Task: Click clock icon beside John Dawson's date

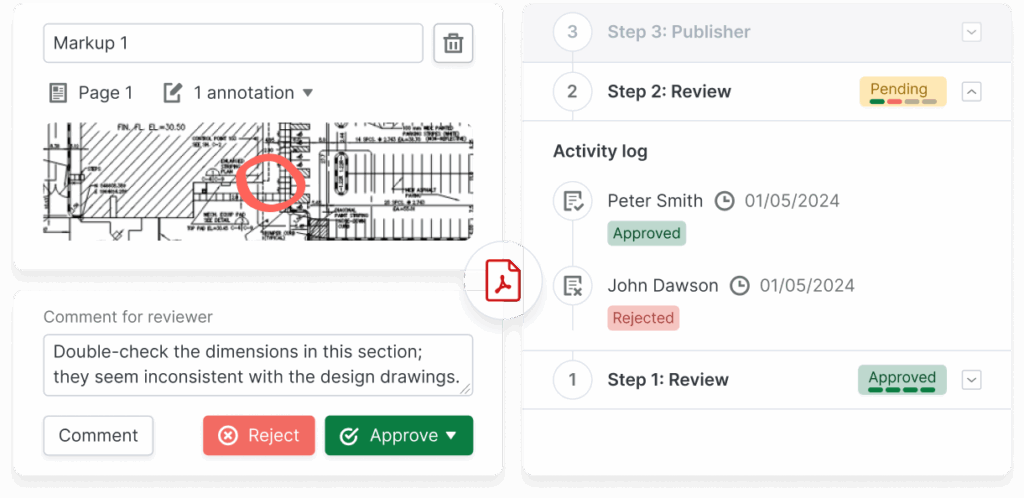Action: tap(739, 286)
